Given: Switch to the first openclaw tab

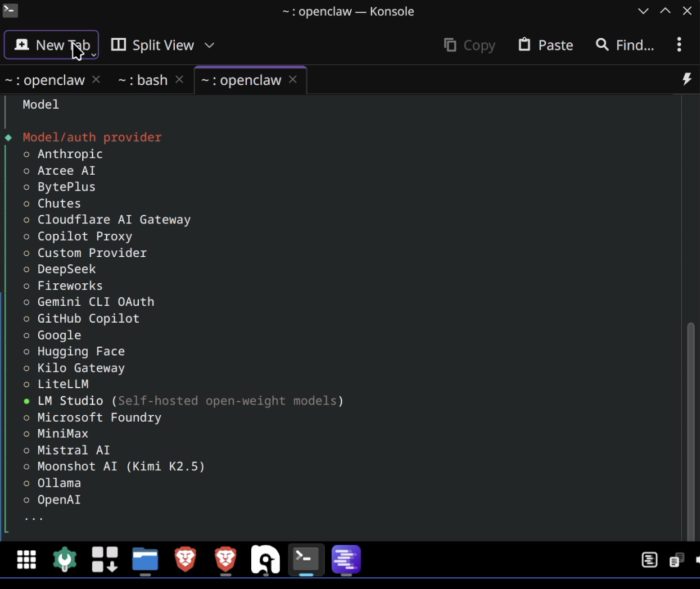Looking at the screenshot, I should click(45, 80).
